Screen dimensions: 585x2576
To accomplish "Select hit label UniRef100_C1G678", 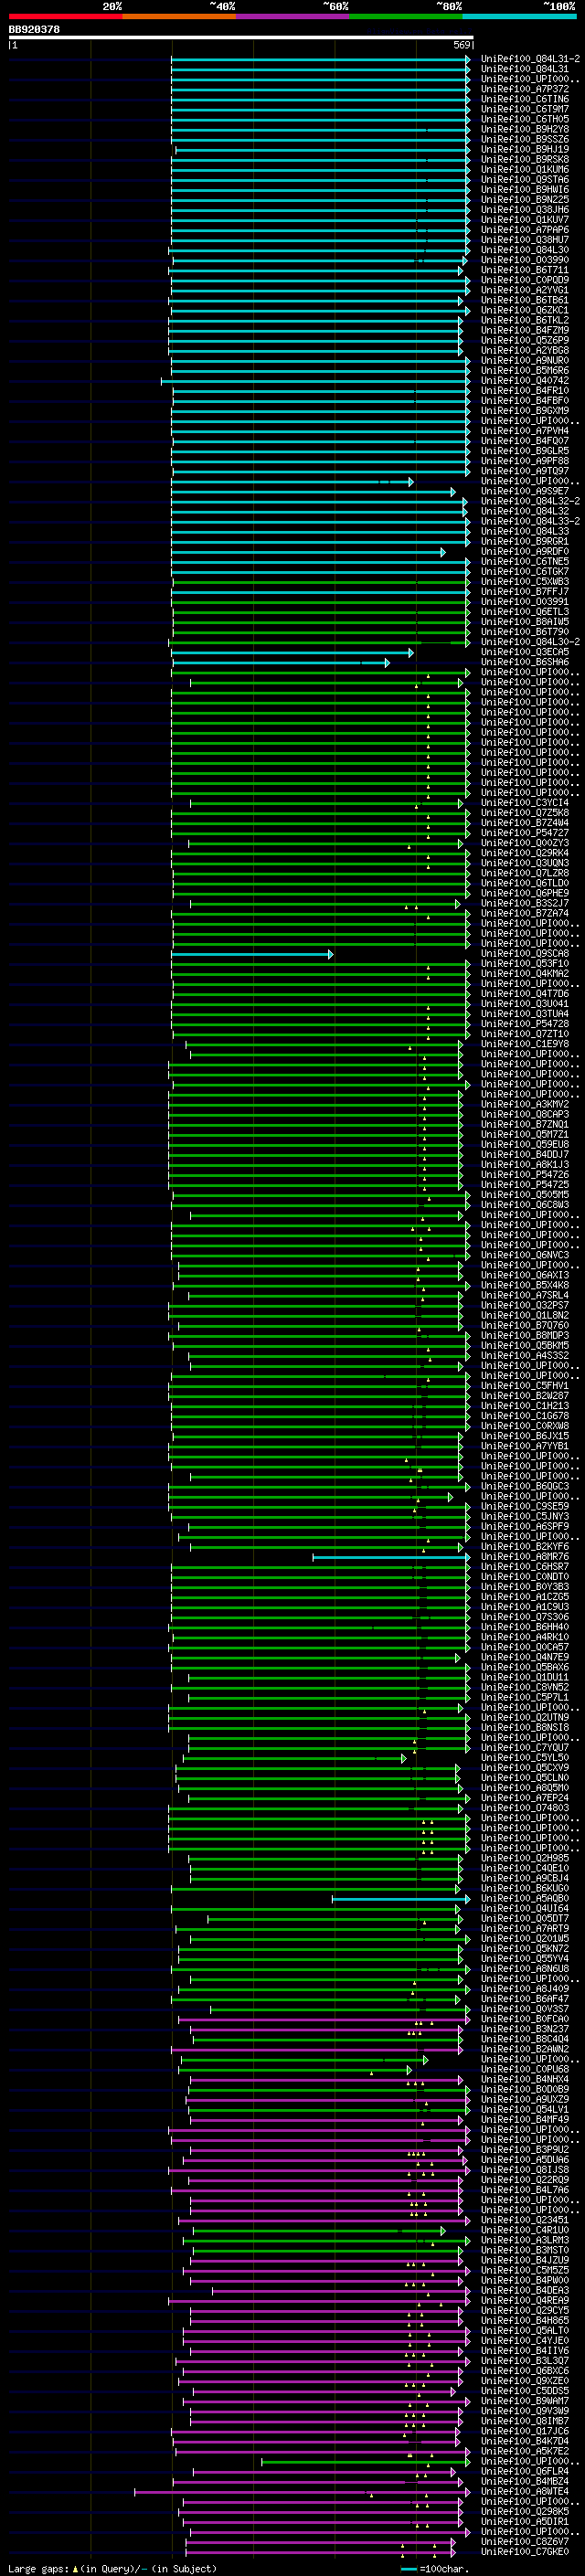I will pyautogui.click(x=525, y=1416).
